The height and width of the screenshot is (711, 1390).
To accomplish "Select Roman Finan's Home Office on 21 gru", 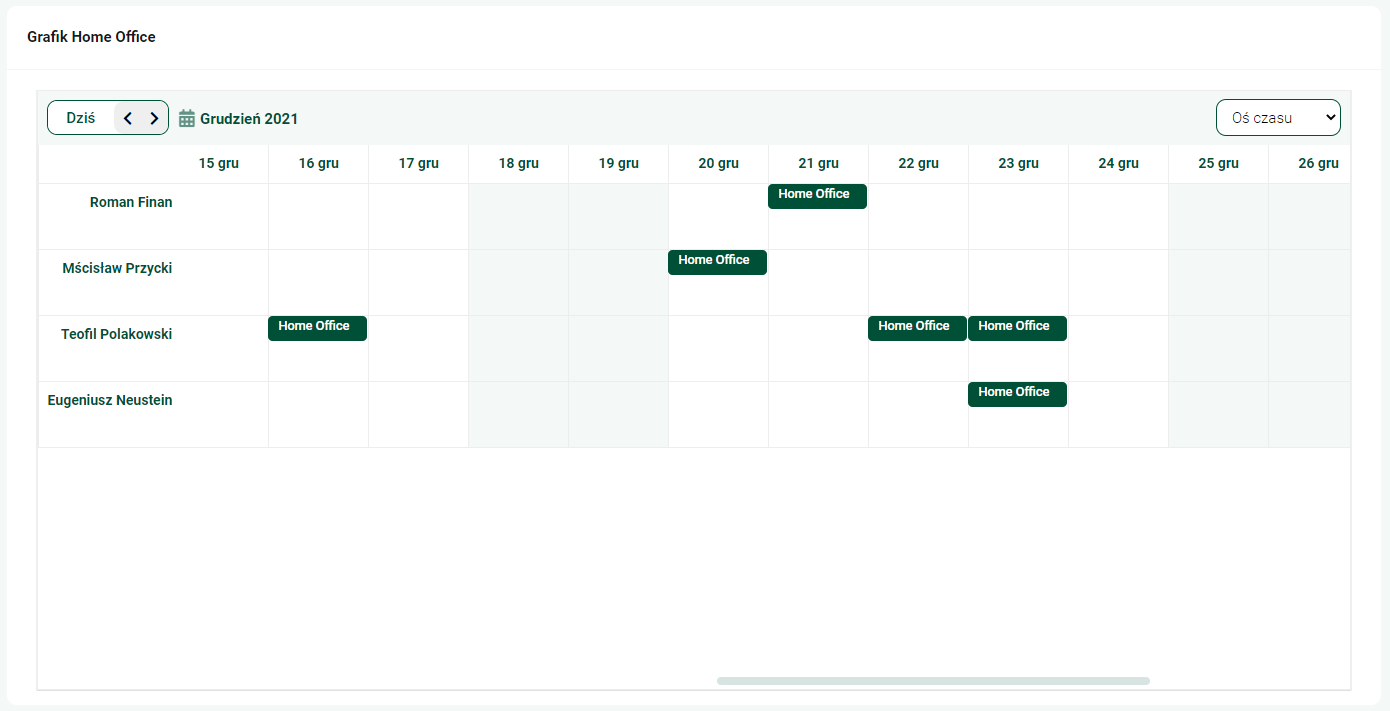I will (817, 196).
